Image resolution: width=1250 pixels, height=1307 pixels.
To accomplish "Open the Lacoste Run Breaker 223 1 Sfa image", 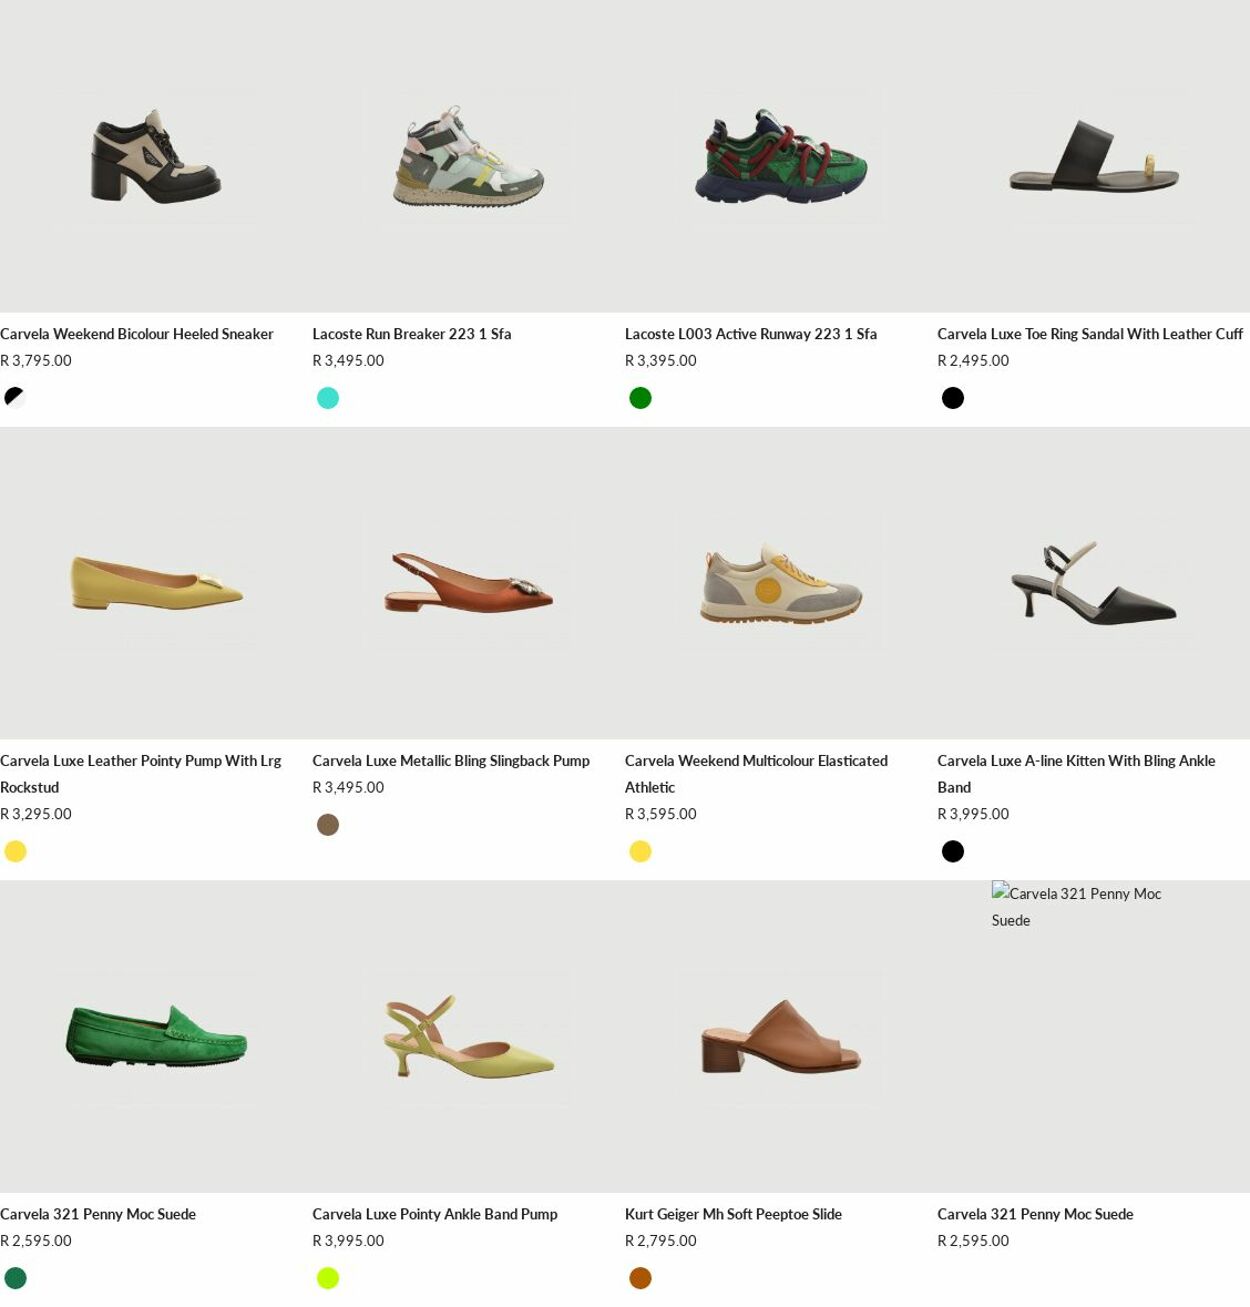I will pyautogui.click(x=468, y=156).
